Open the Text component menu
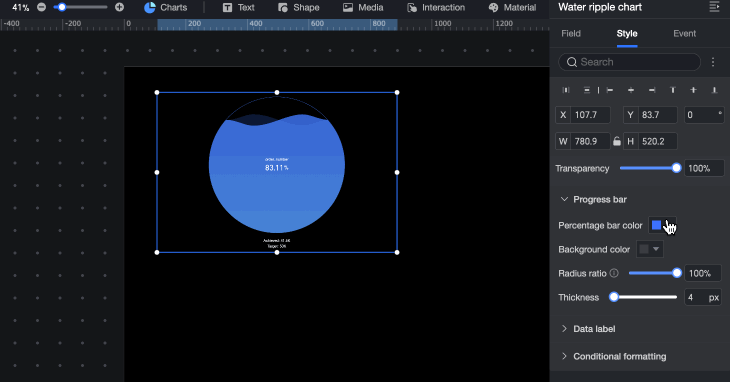Viewport: 730px width, 382px height. [x=238, y=7]
